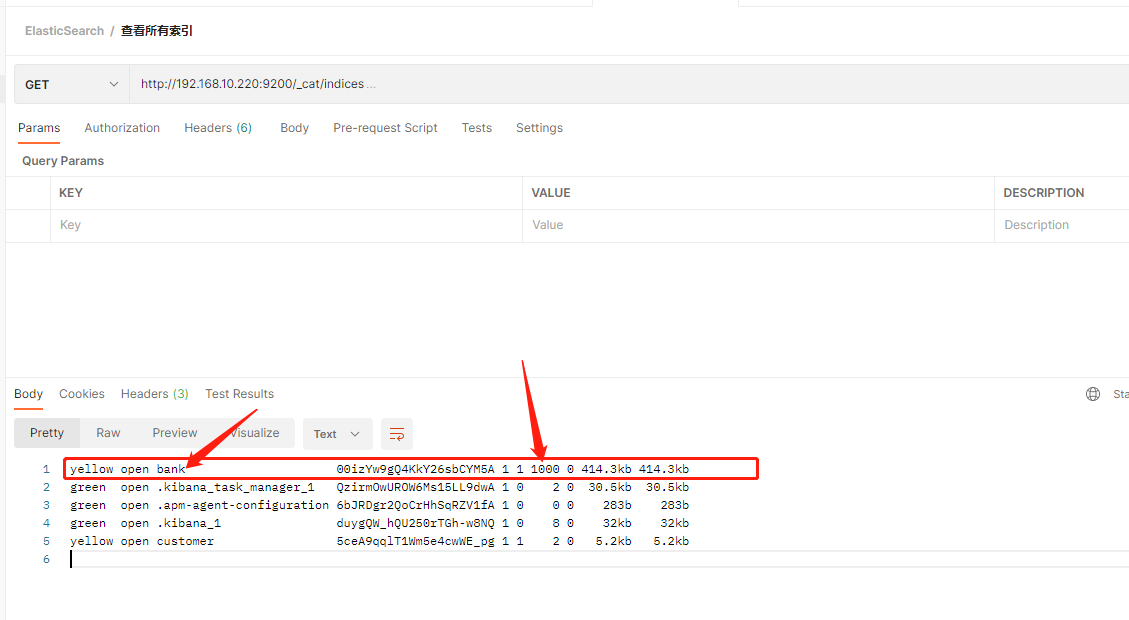1129x620 pixels.
Task: Click the 6bJRDgr2QoCrHhSqRZV1fA uuid
Action: [415, 506]
